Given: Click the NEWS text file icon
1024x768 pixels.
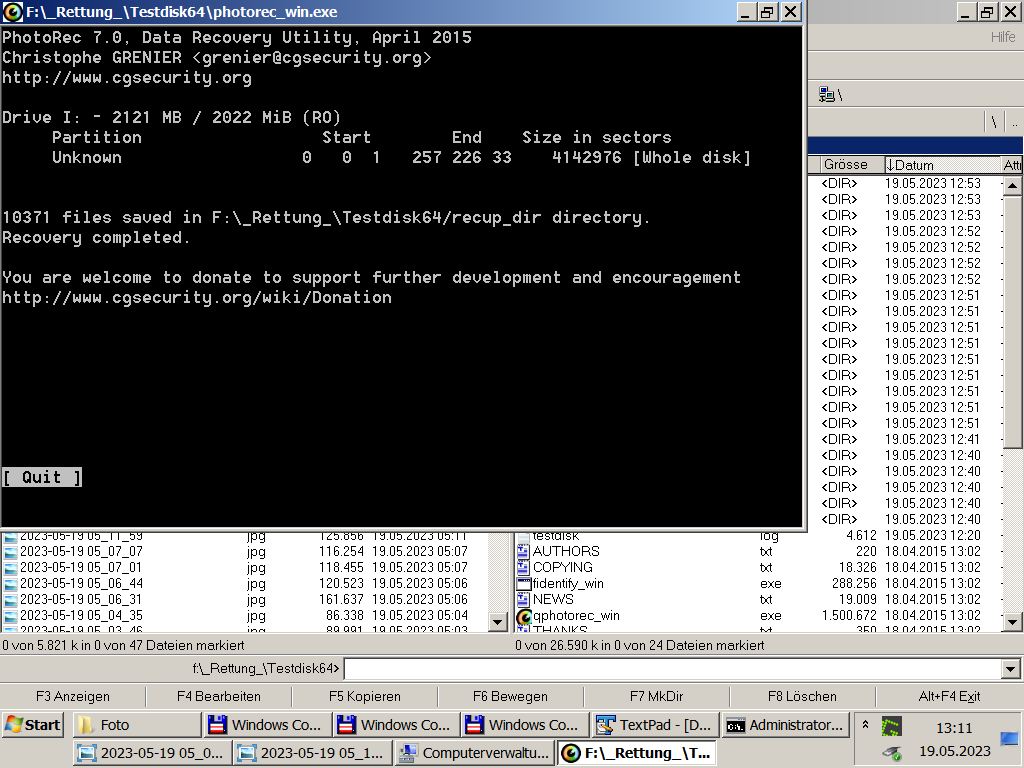Looking at the screenshot, I should (x=523, y=600).
